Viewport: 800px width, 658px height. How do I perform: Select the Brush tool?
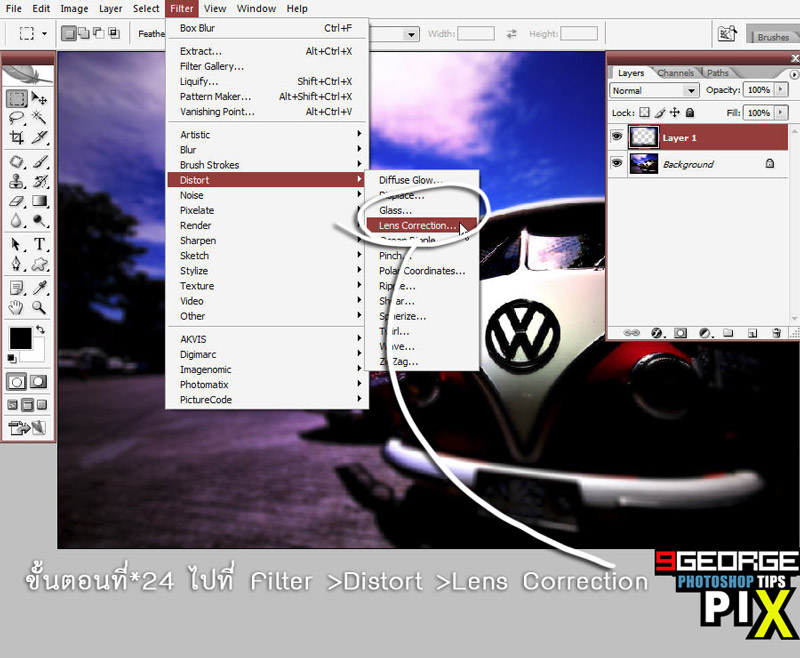click(39, 162)
